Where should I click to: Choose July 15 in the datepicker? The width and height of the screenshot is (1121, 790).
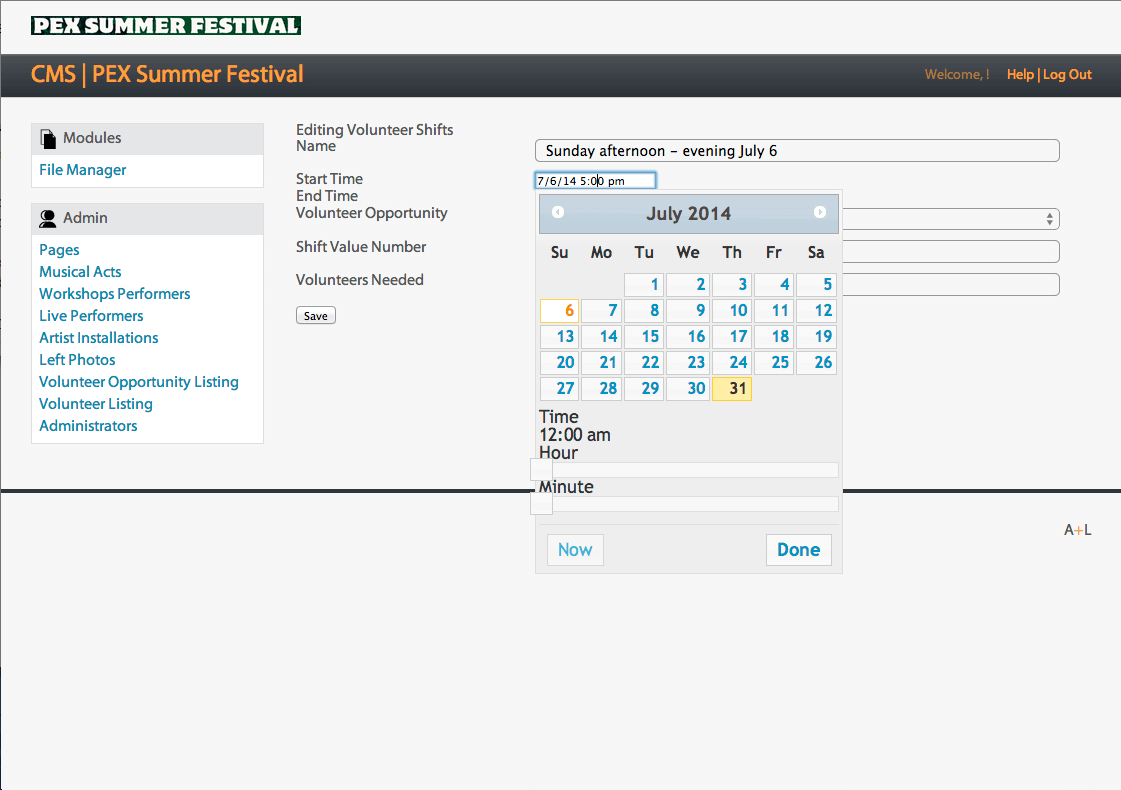point(644,337)
